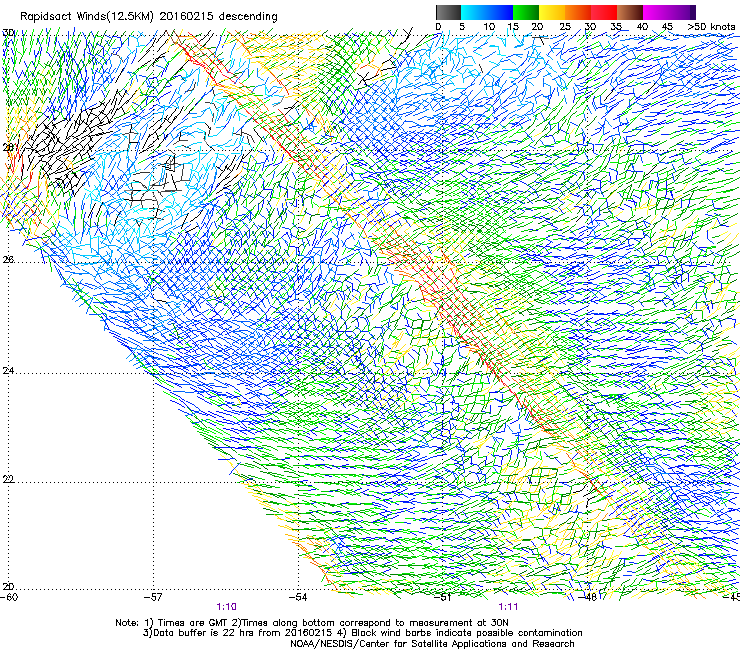
Task: Click the note line starting 'Note: 1) Times are GMT'
Action: click(x=312, y=623)
